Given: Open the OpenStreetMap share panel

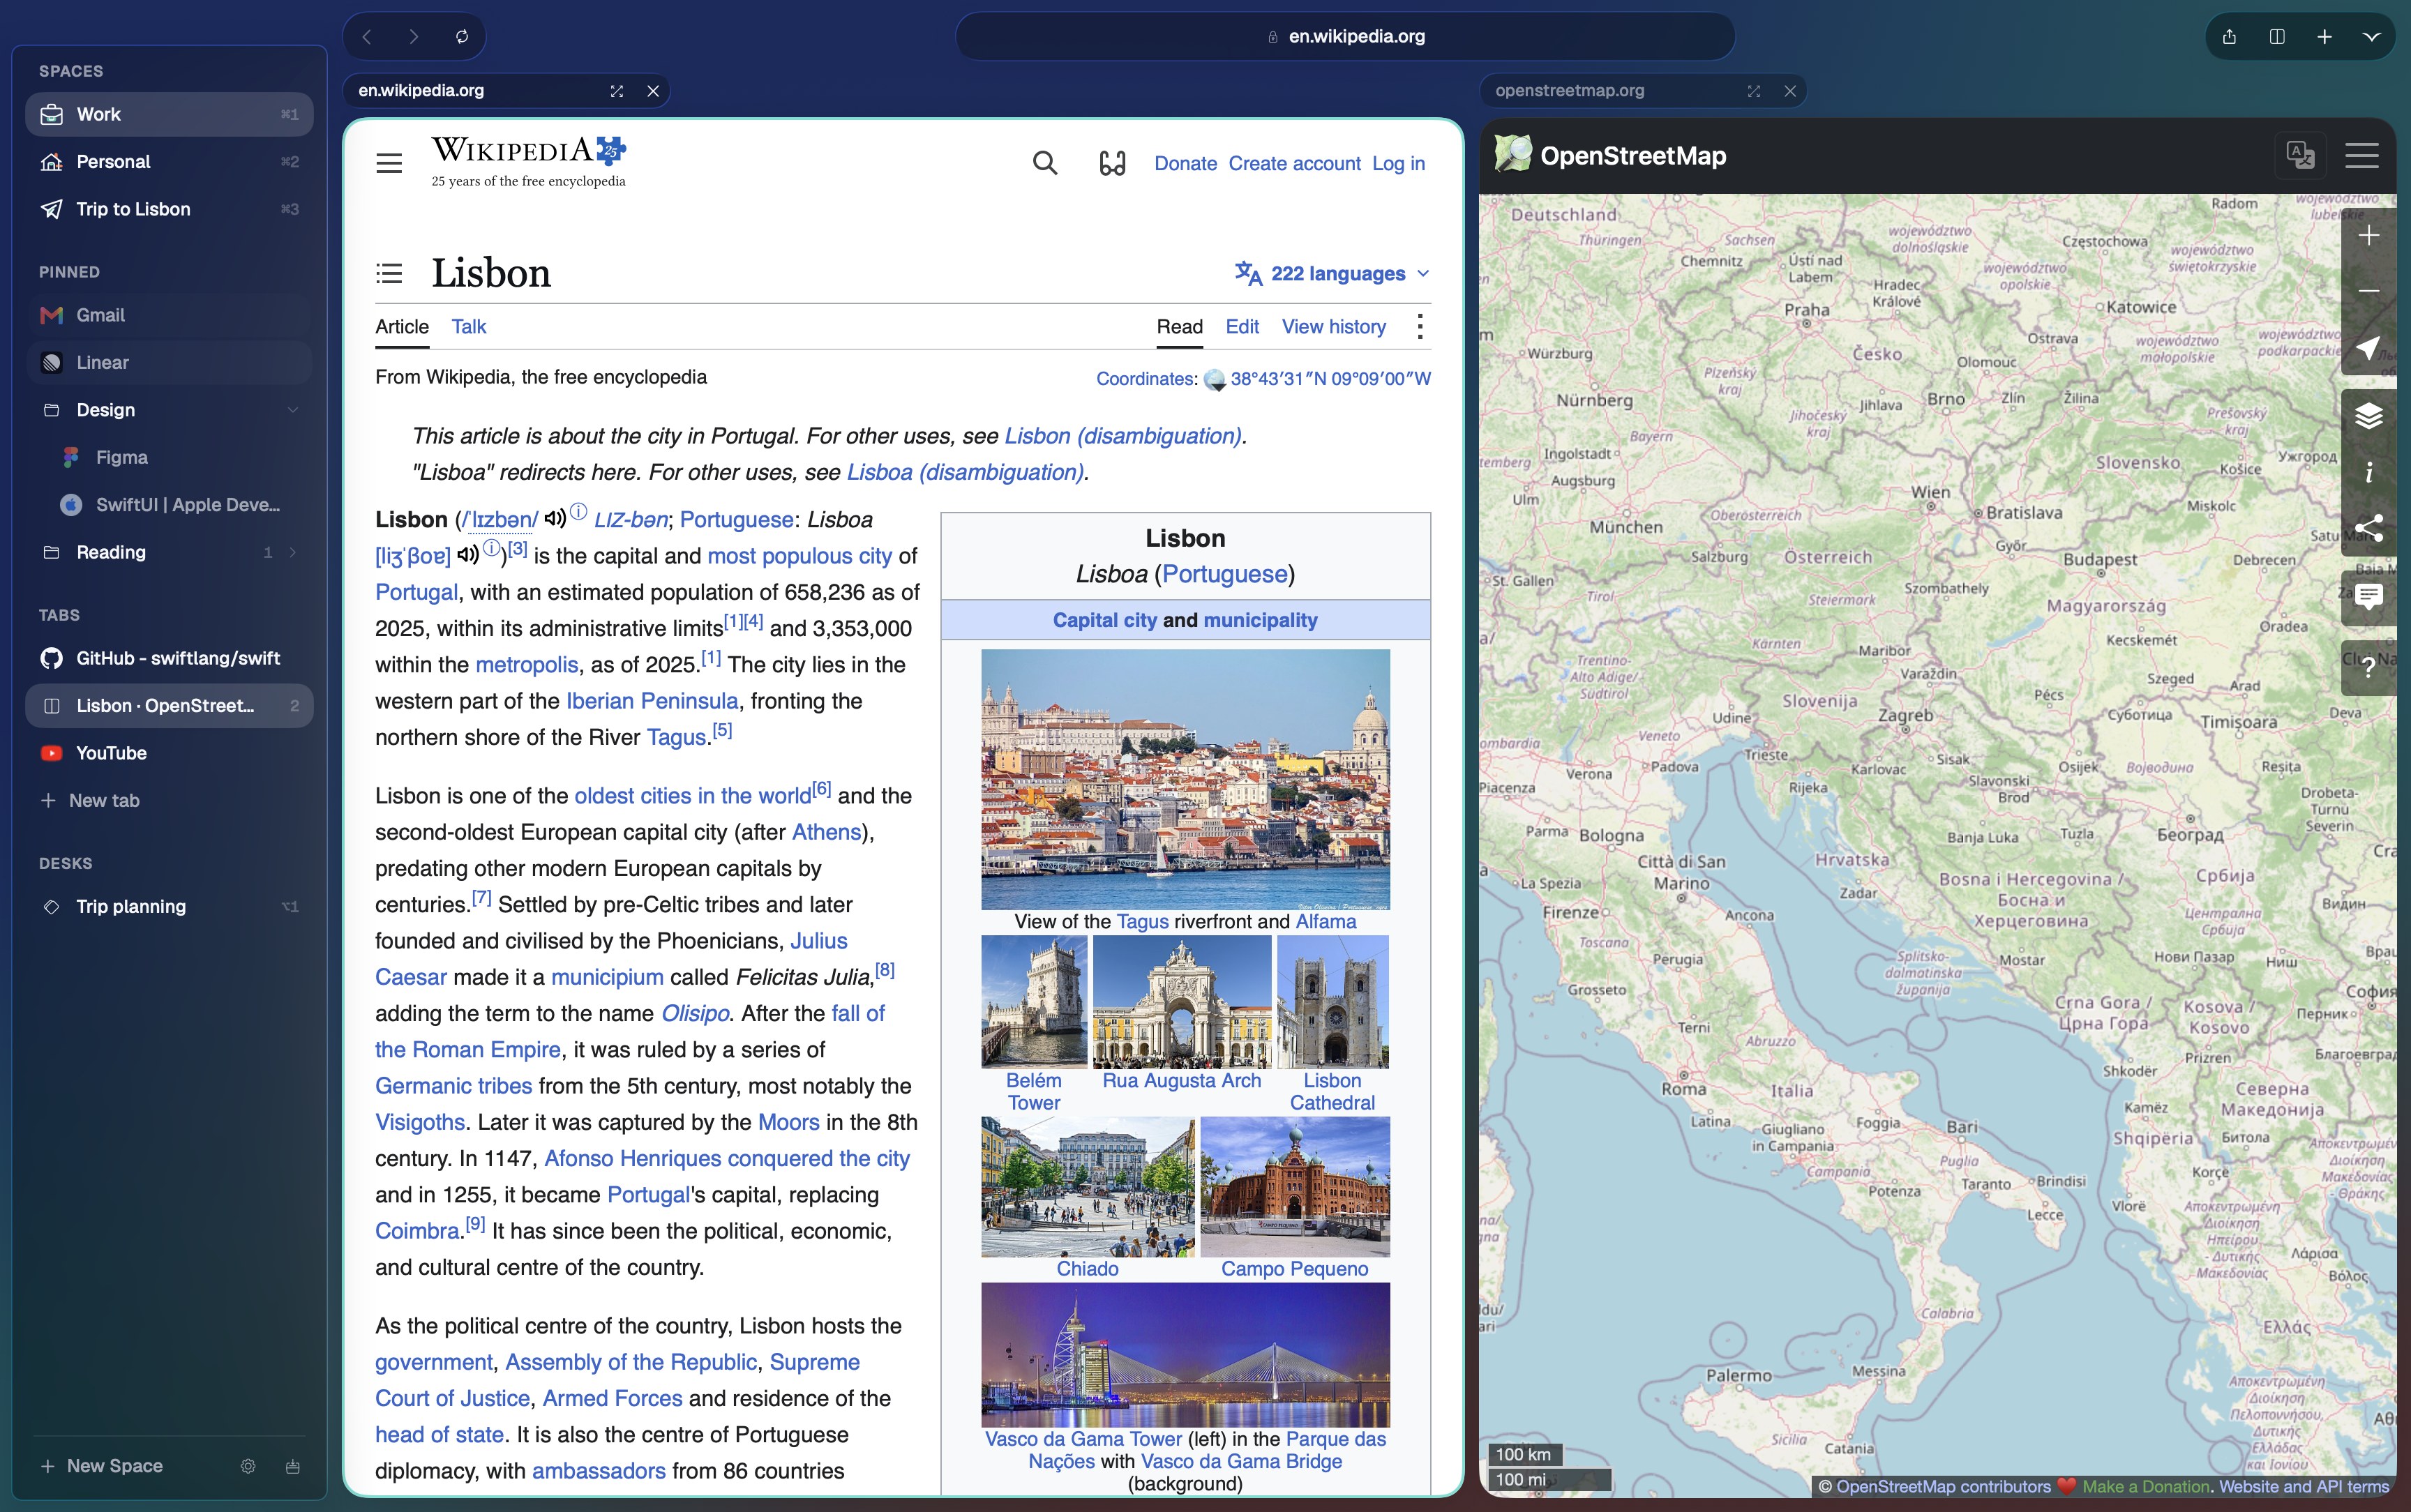Looking at the screenshot, I should pos(2368,528).
